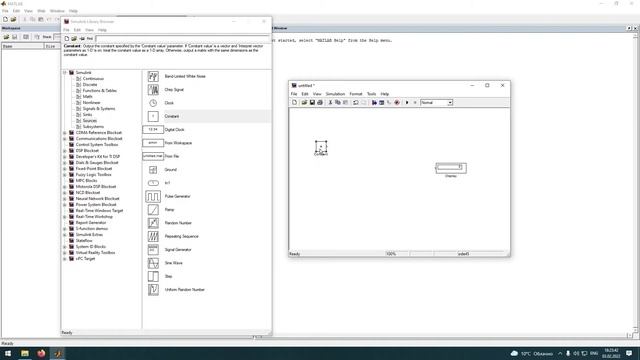Viewport: 640px width, 360px height.
Task: Expand the Virtual Reality Toolbox node
Action: (64, 253)
